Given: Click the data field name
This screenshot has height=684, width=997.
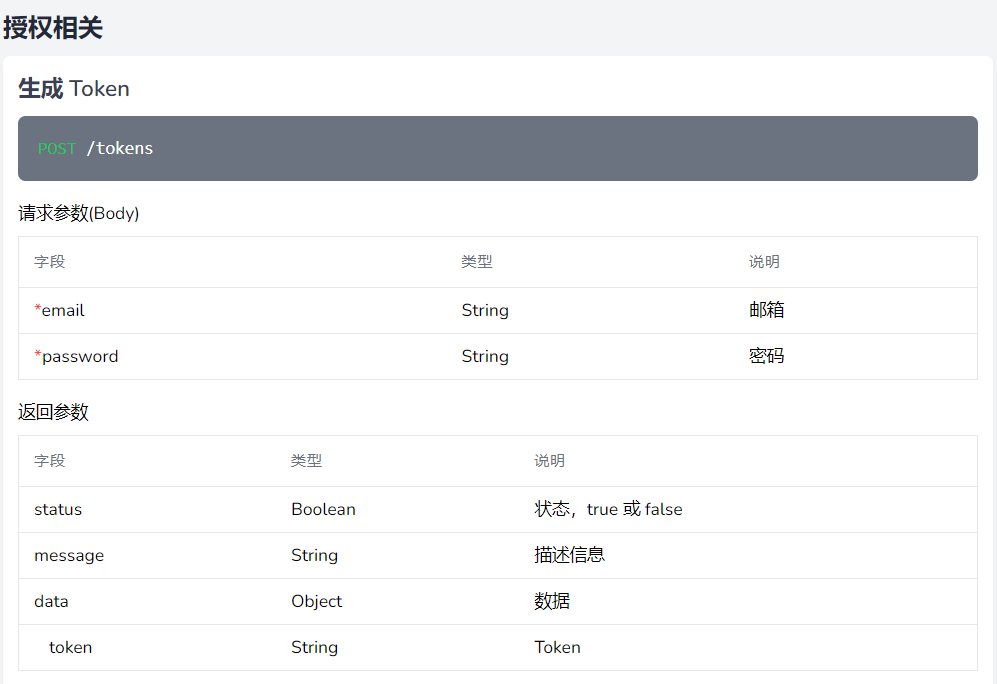Looking at the screenshot, I should pyautogui.click(x=51, y=602).
